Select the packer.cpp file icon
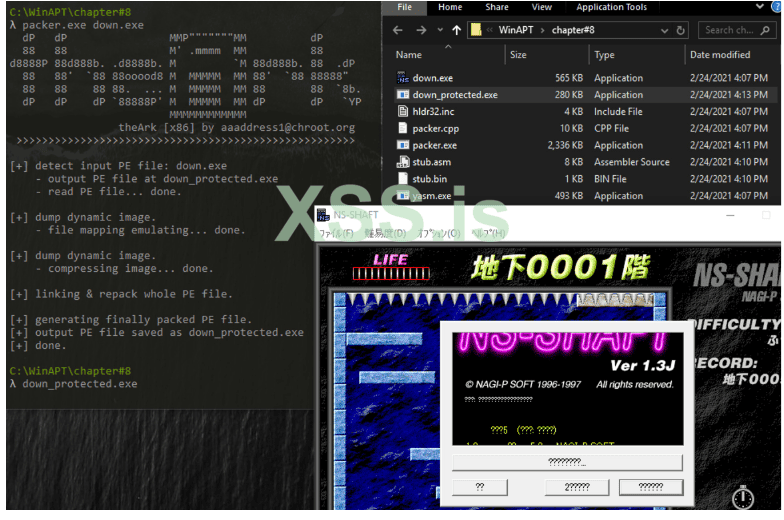The image size is (784, 520). 402,128
